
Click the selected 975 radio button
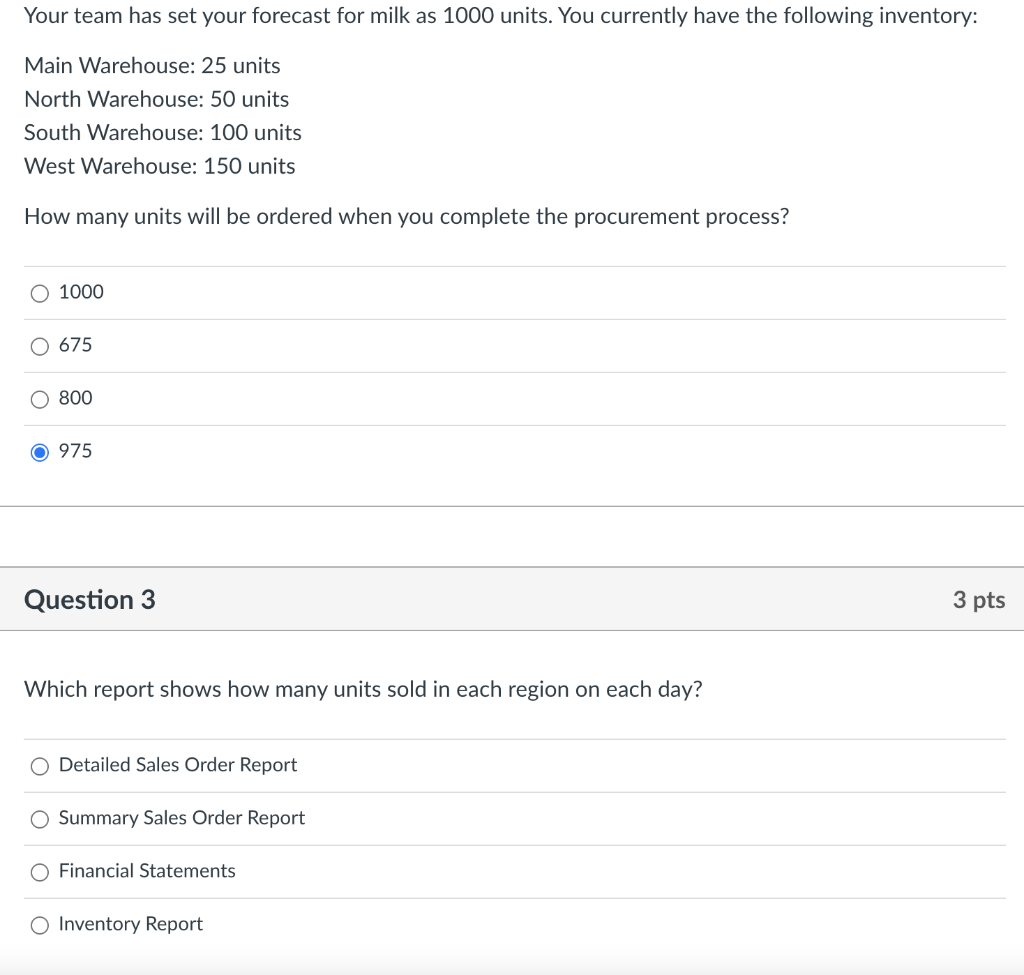(x=40, y=452)
